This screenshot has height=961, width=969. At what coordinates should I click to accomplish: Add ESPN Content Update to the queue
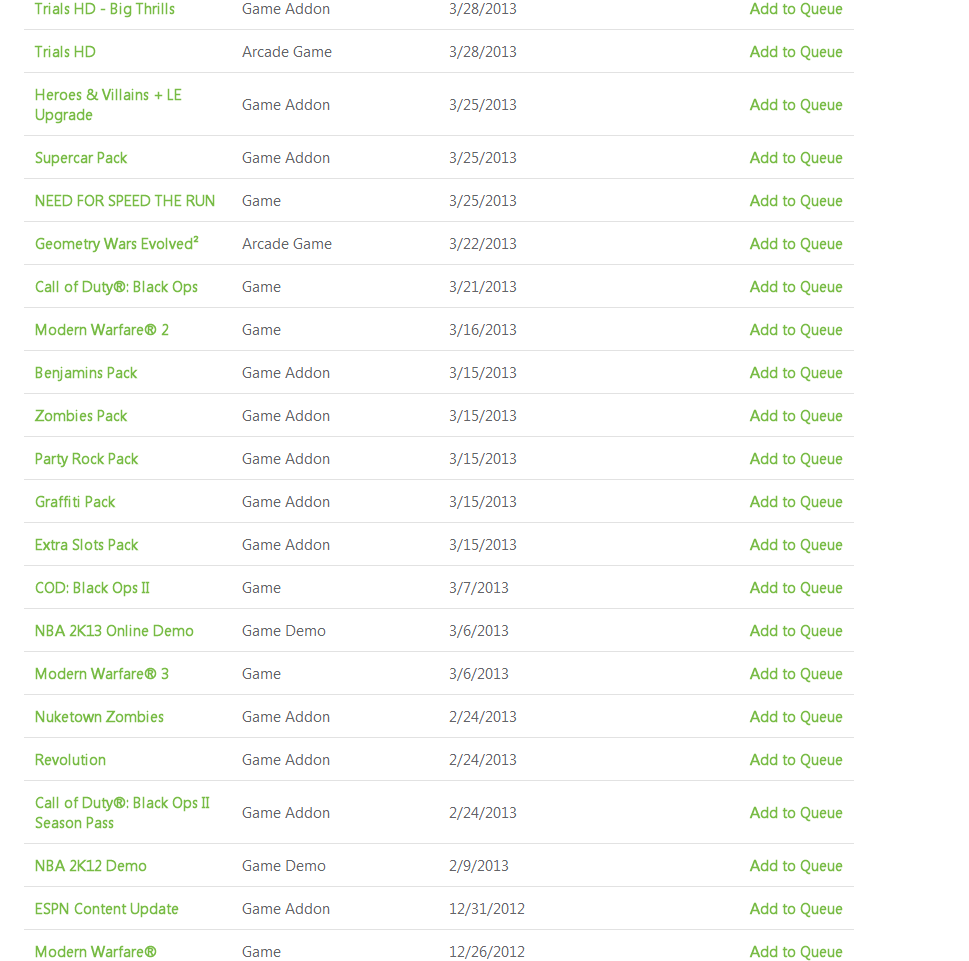click(796, 908)
